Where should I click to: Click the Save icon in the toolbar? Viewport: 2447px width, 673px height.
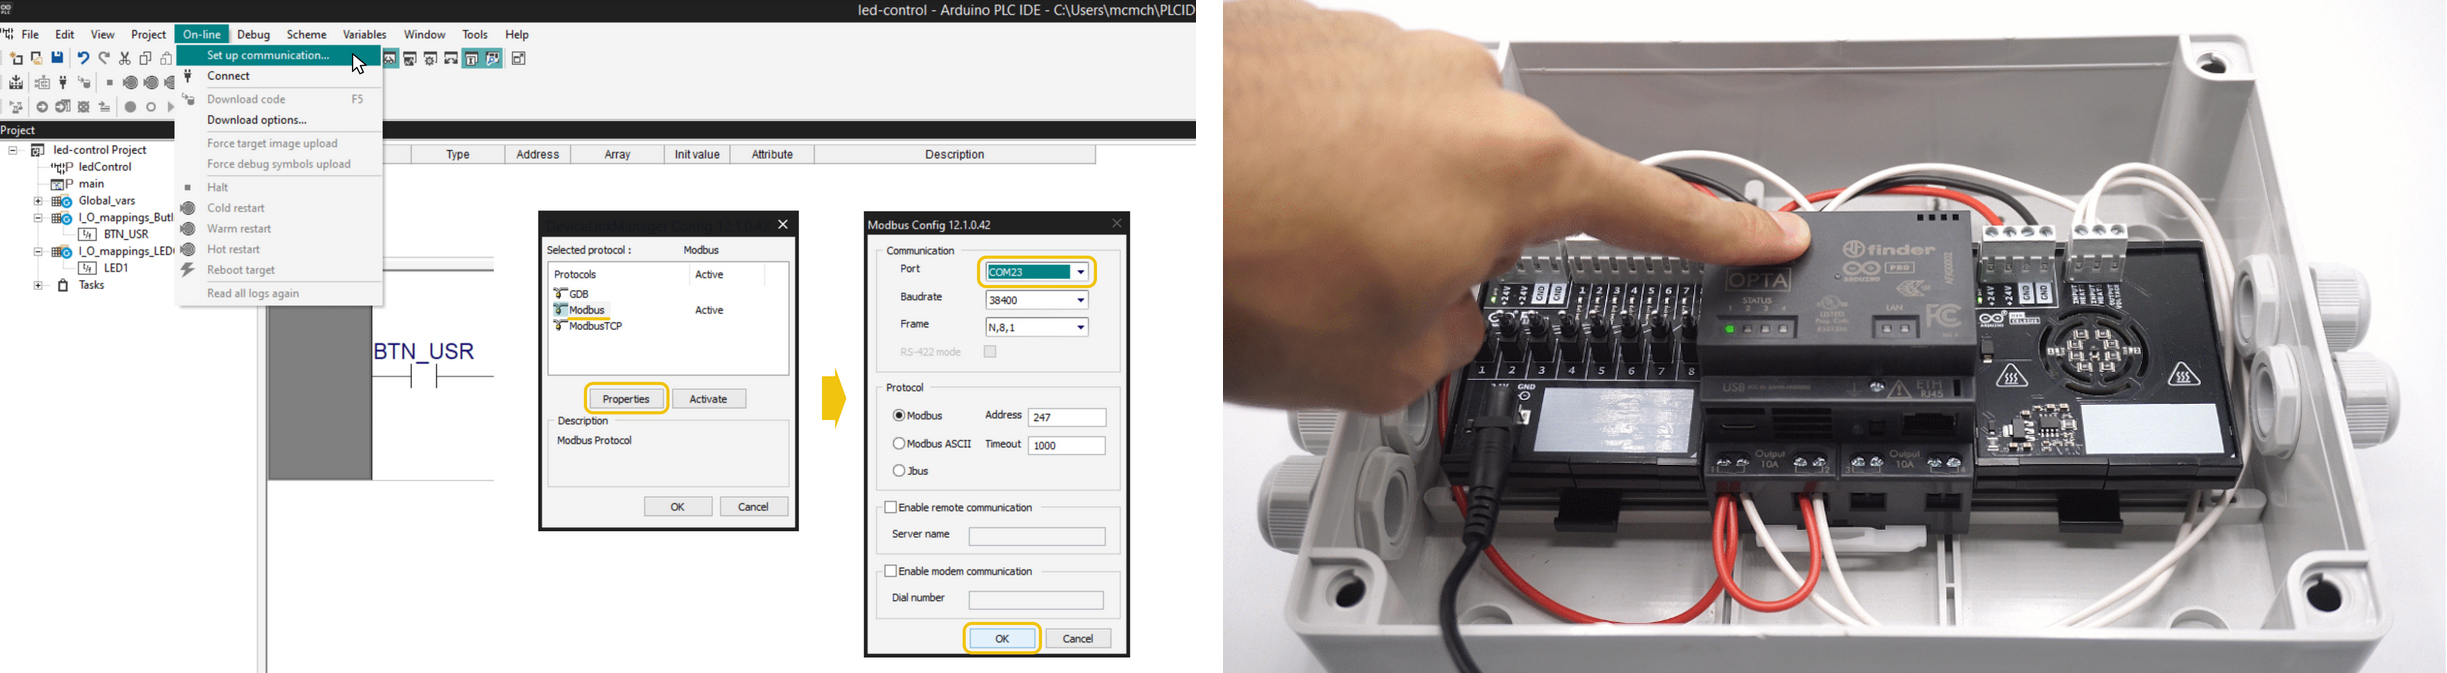point(57,59)
